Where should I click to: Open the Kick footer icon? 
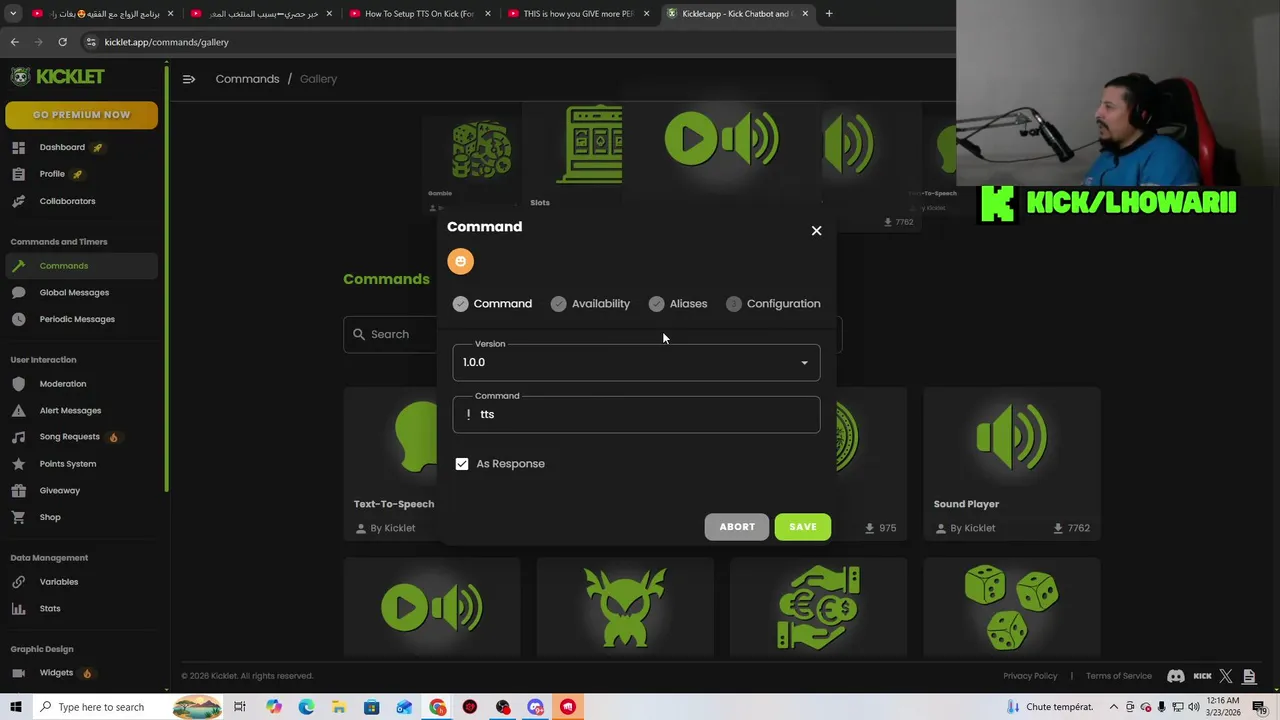(x=1203, y=676)
